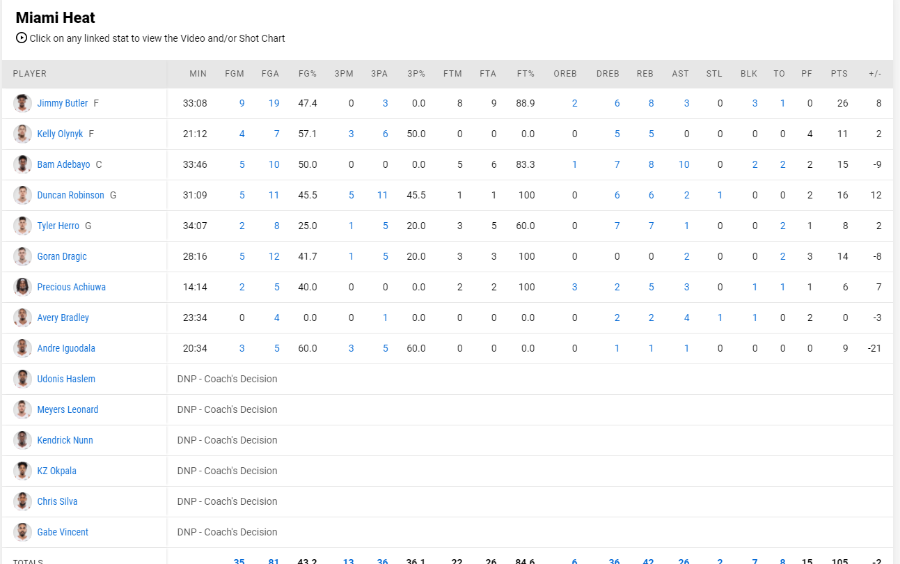Open Tyler Herro's player link

coord(58,225)
